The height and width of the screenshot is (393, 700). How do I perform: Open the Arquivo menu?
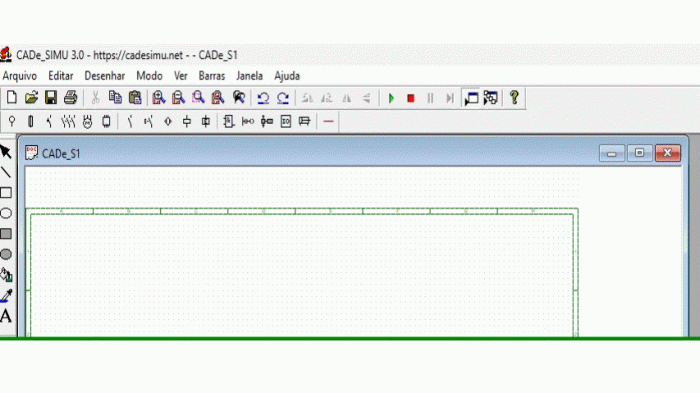(x=20, y=76)
